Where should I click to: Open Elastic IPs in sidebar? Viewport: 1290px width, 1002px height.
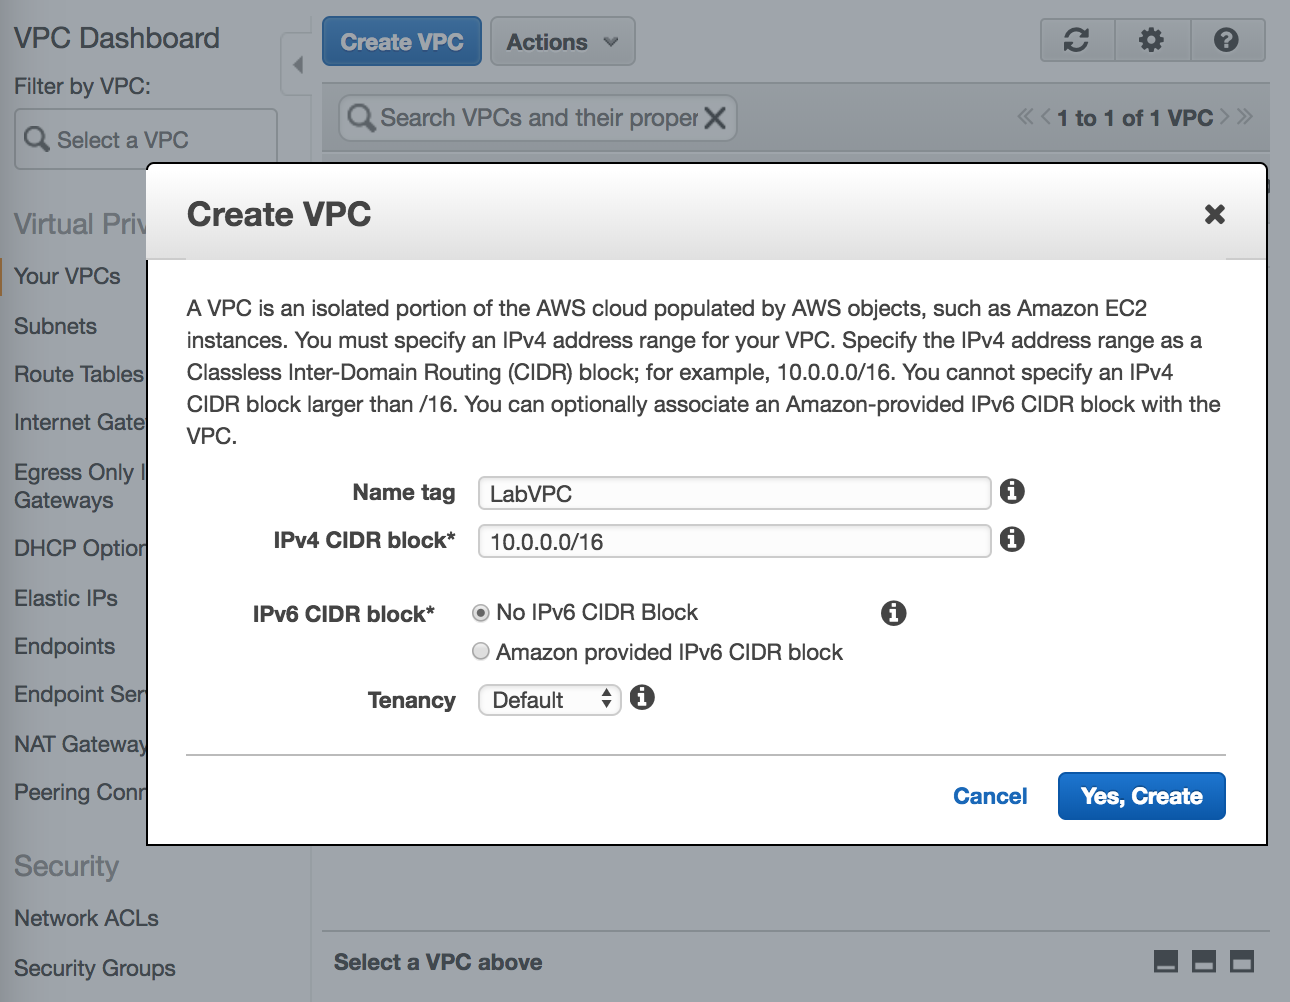coord(66,598)
